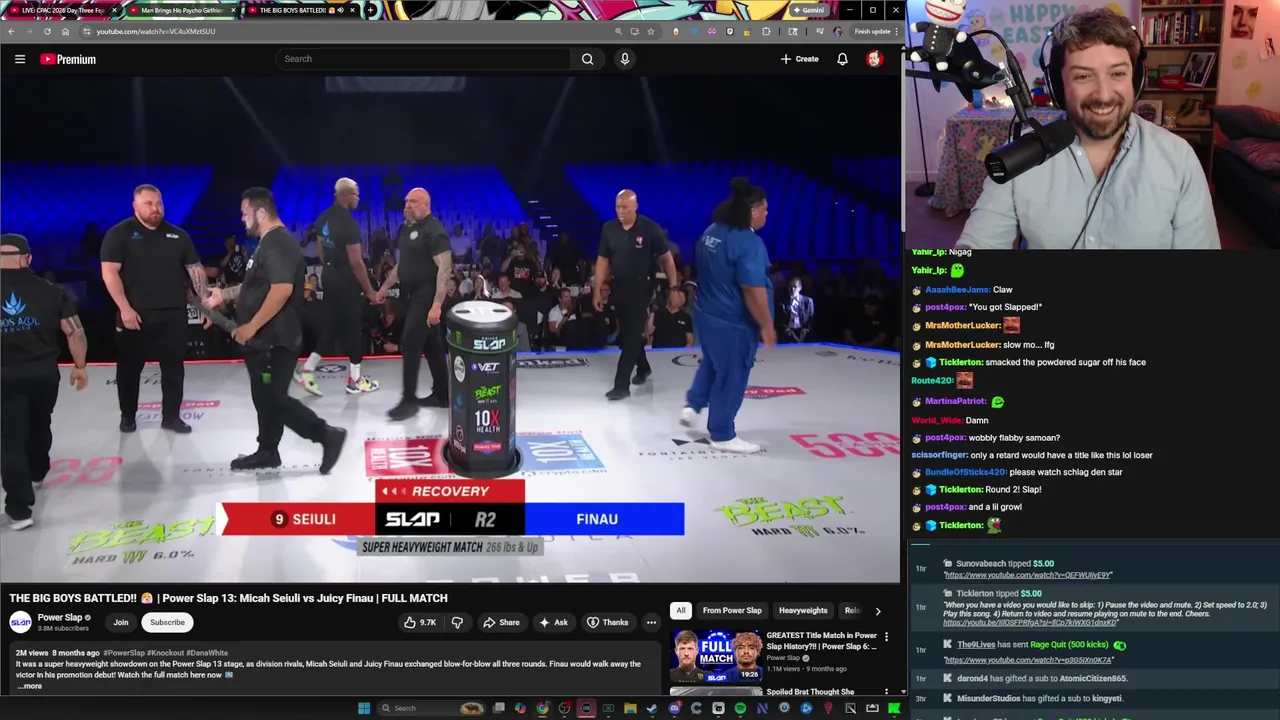Open Spoiled Brat Thought She video title

coord(810,691)
